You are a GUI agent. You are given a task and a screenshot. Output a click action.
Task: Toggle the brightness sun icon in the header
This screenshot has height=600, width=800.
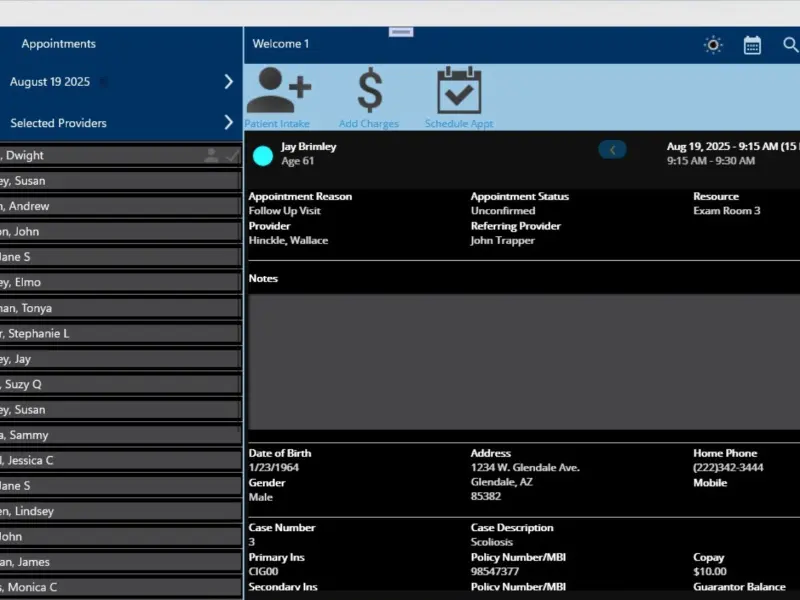click(x=713, y=45)
